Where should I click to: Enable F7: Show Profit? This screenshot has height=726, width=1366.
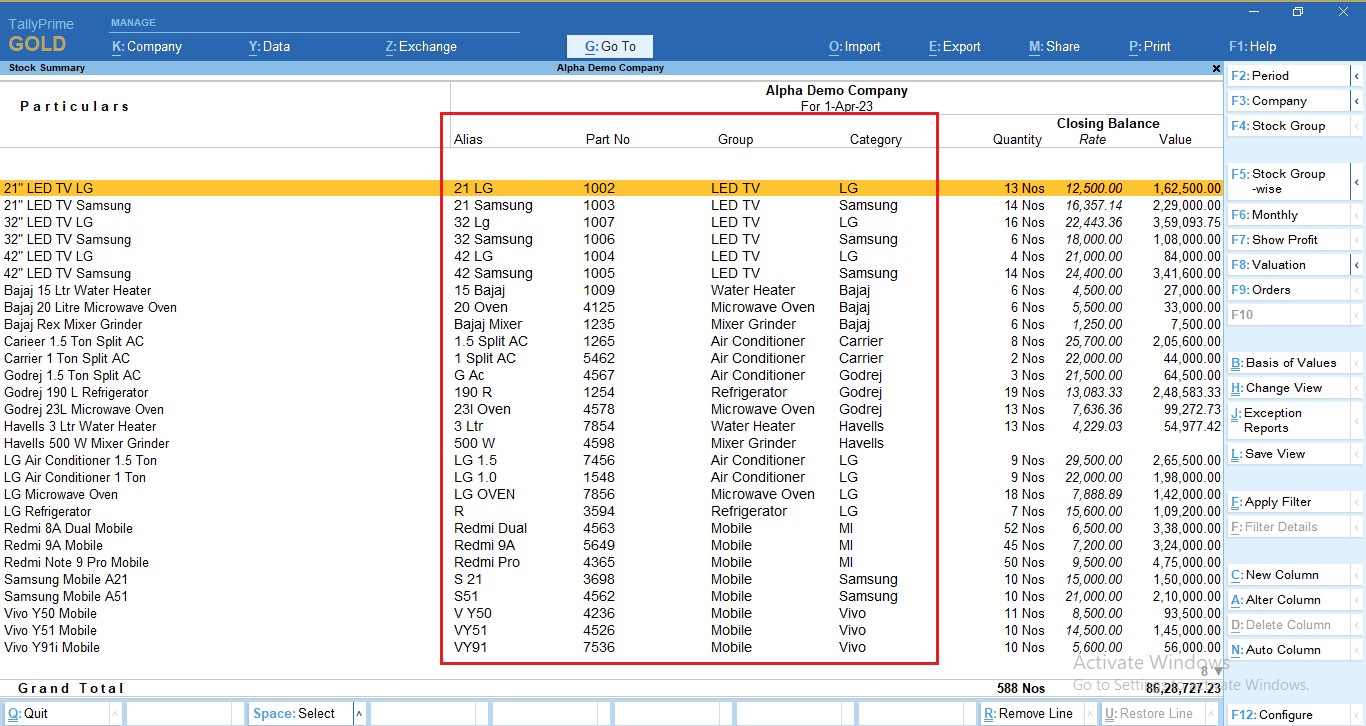point(1285,239)
